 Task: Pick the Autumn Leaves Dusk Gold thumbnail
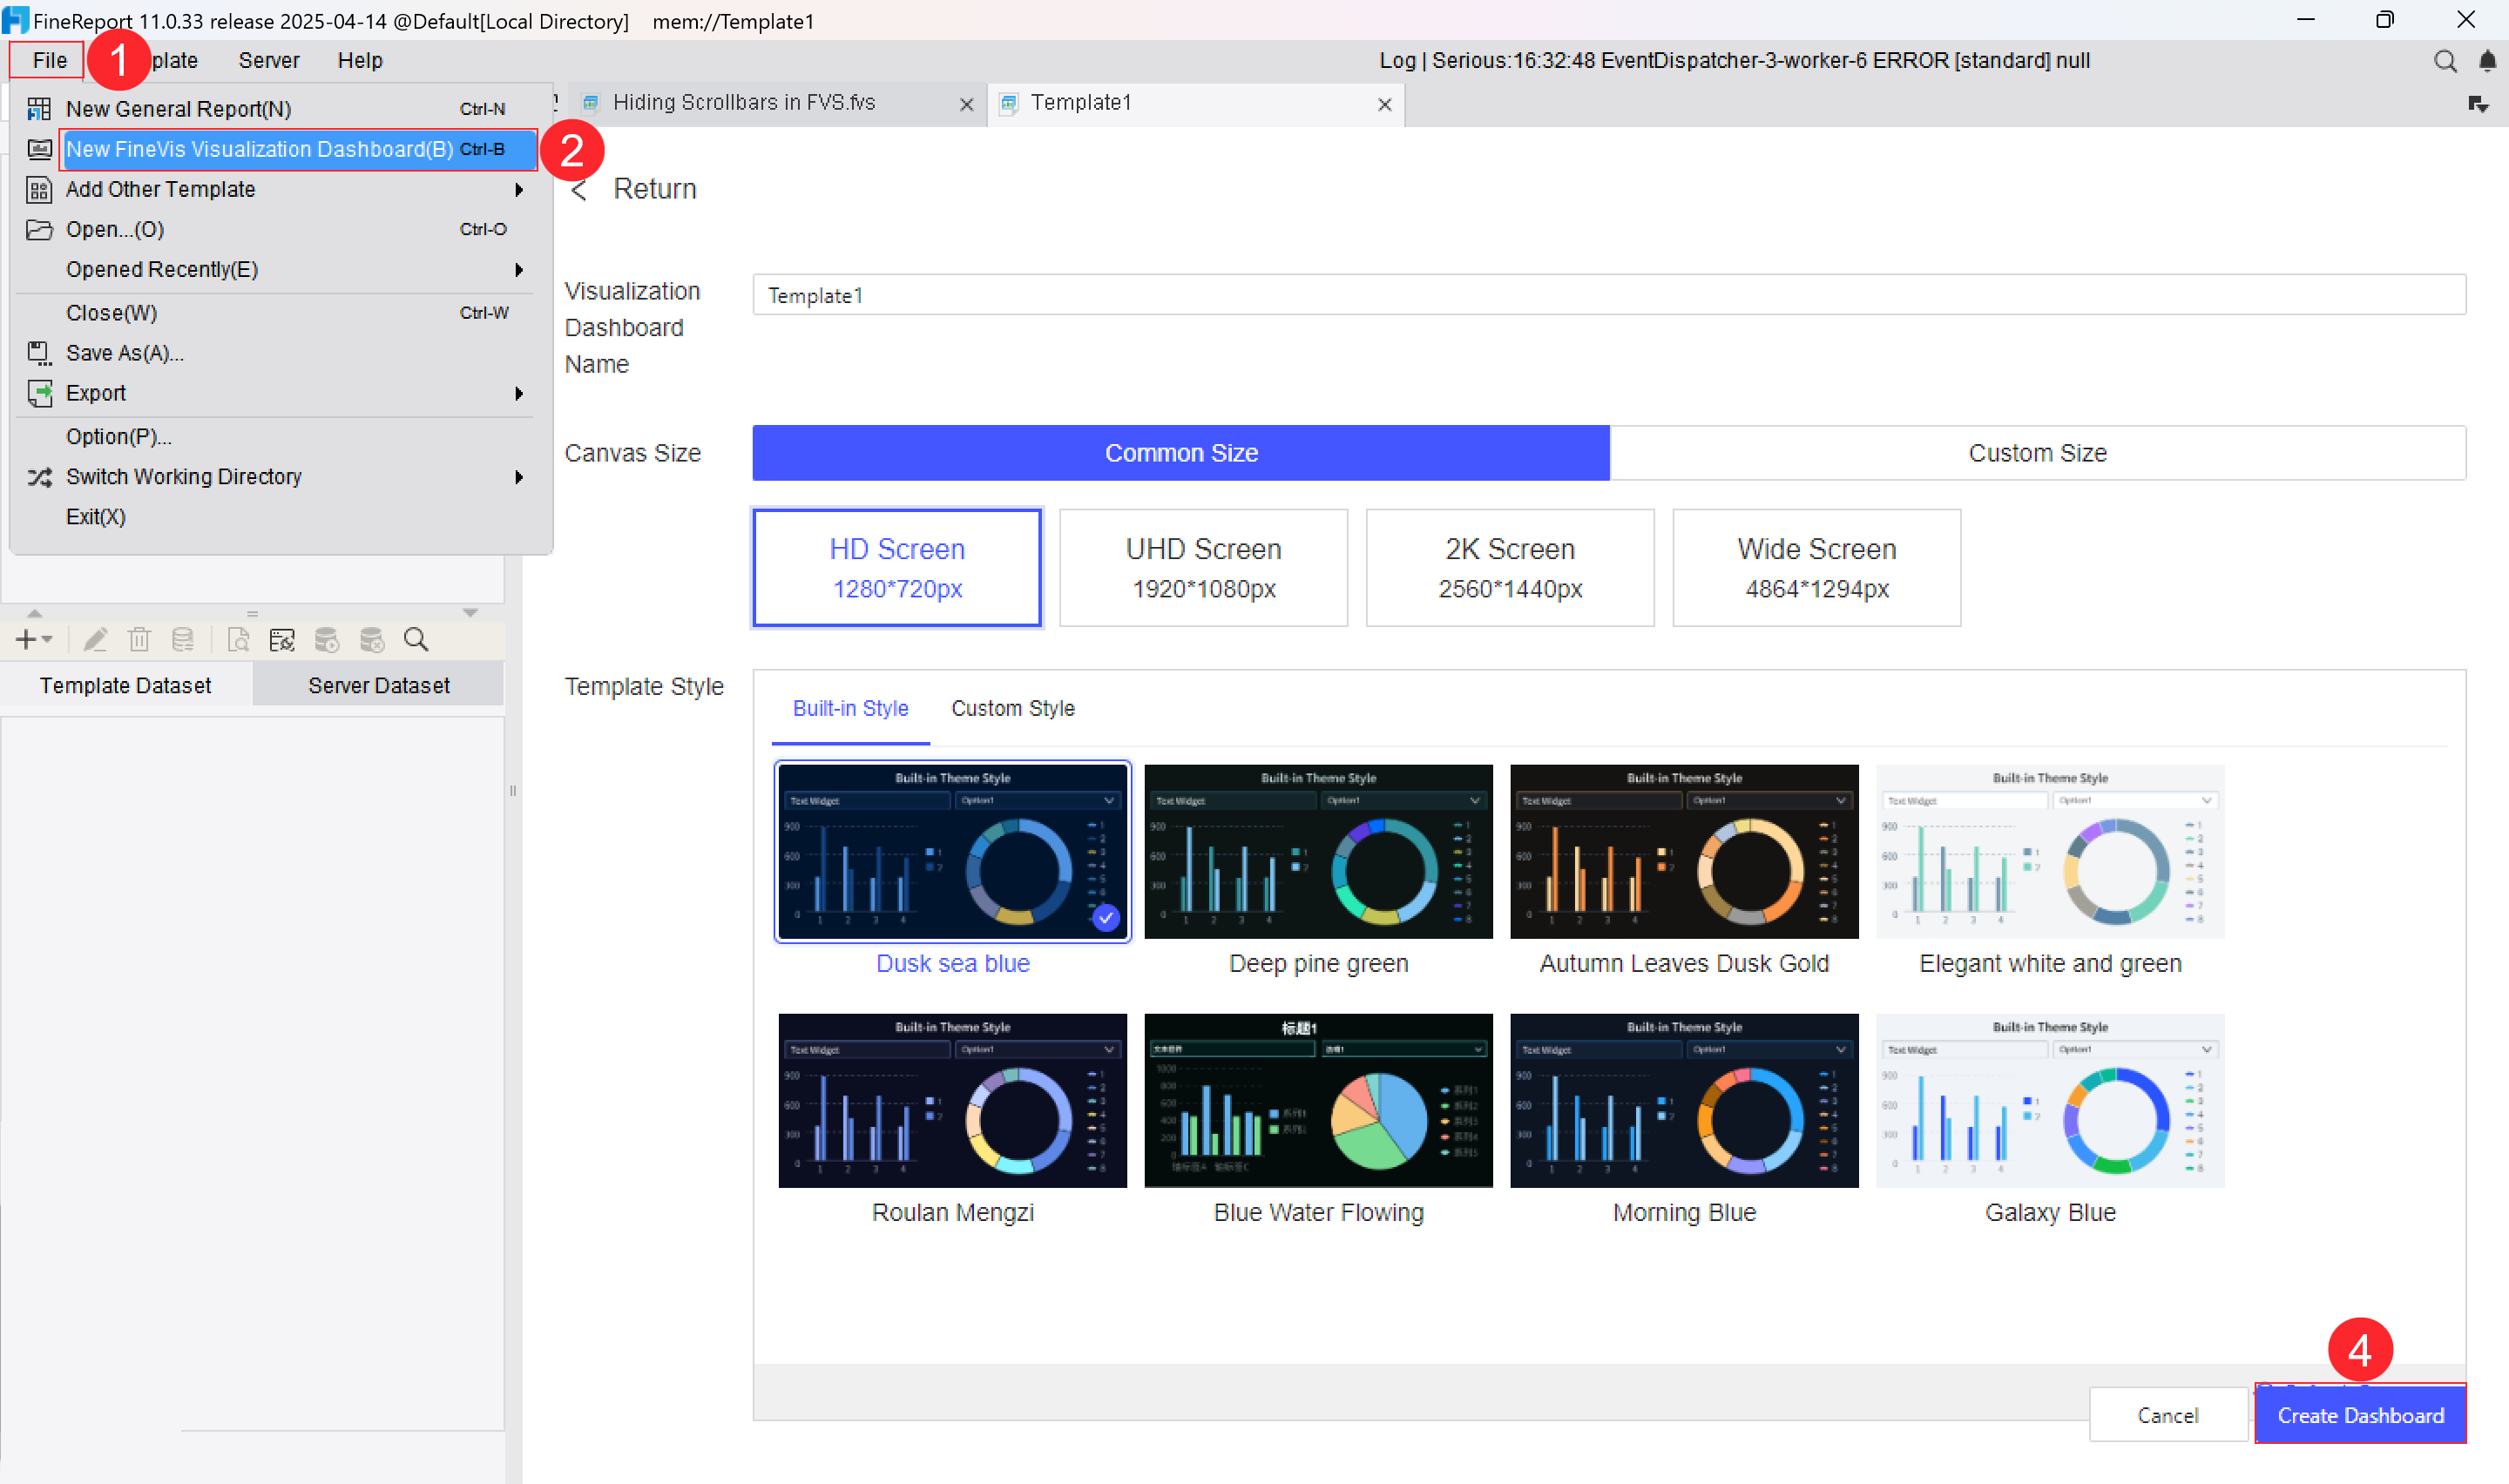coord(1684,852)
